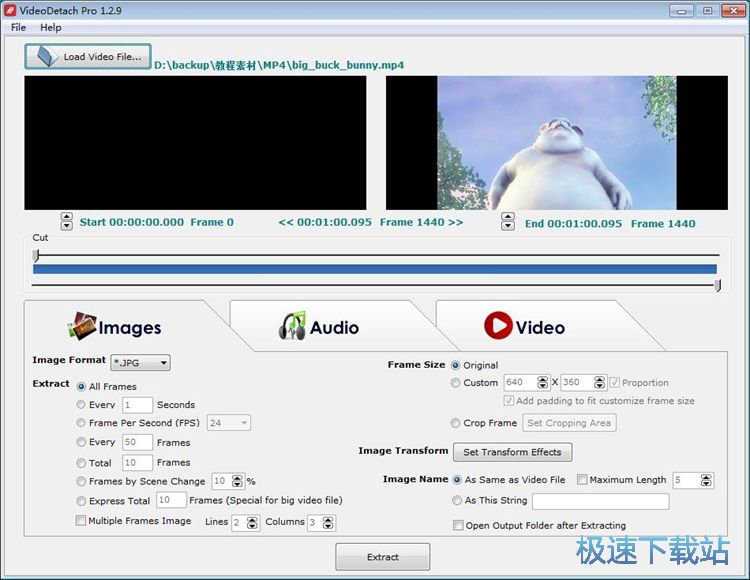Select Total Frames radio button

(81, 463)
